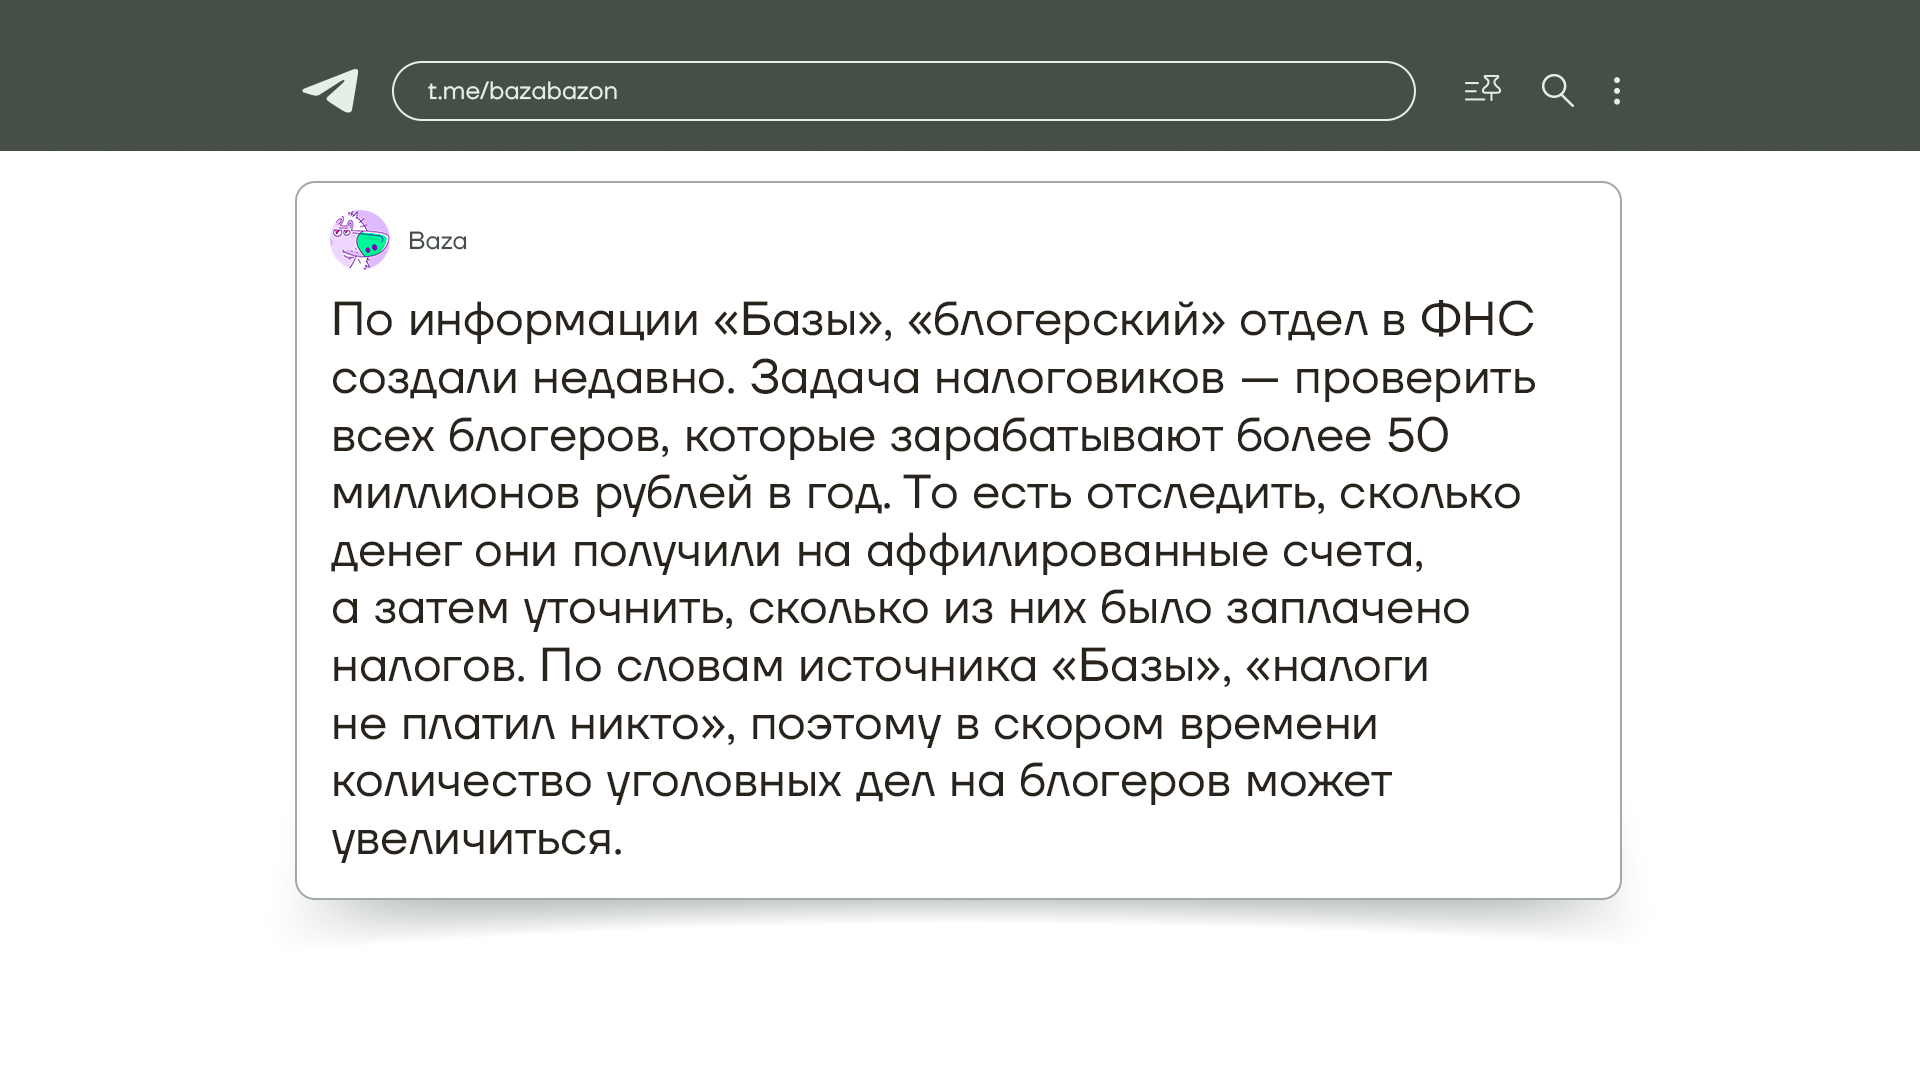Image resolution: width=1920 pixels, height=1080 pixels.
Task: Click the phrase миллионов рублей in post
Action: click(542, 493)
